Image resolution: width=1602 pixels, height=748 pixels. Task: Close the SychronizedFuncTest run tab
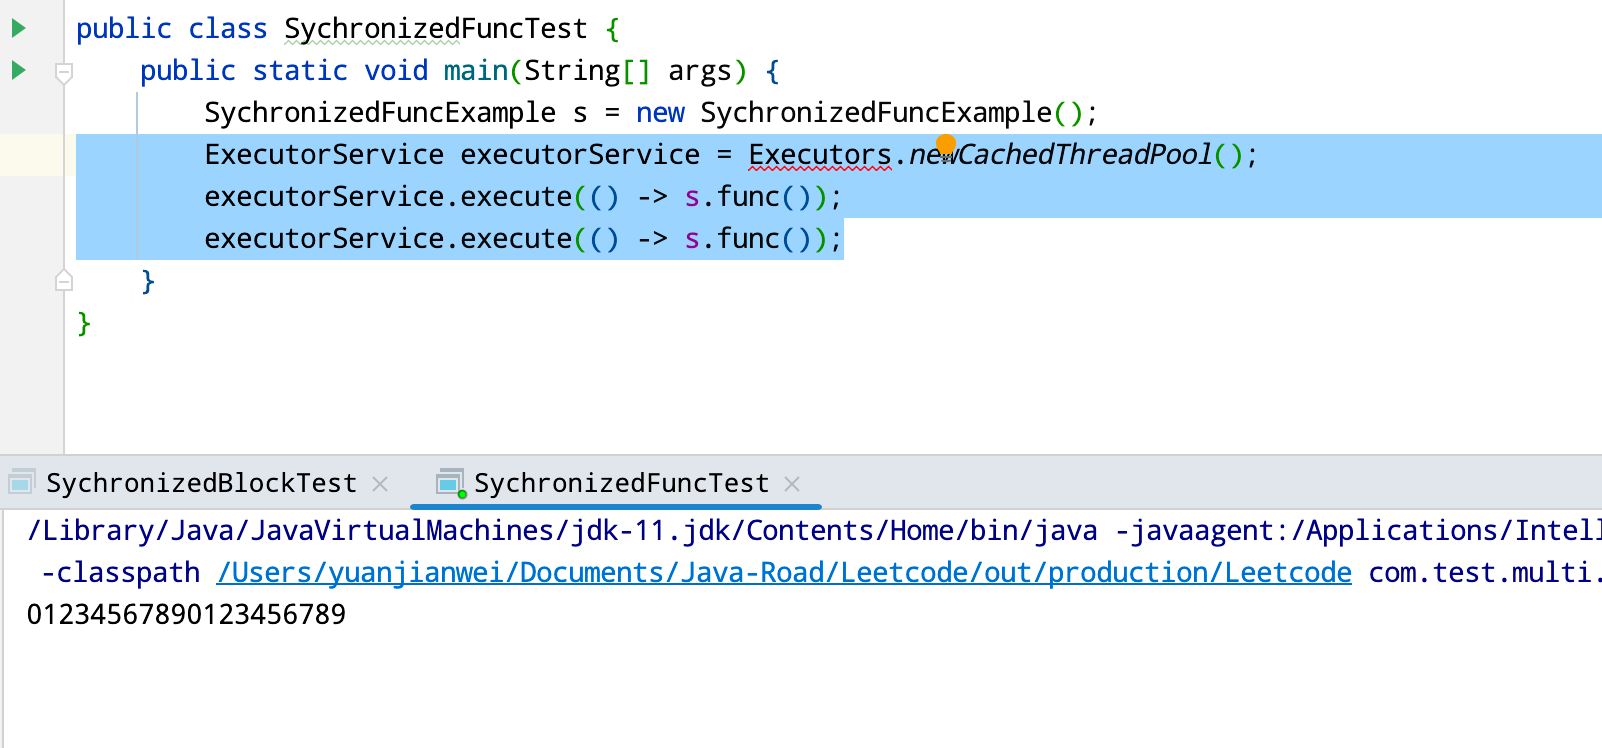point(792,484)
